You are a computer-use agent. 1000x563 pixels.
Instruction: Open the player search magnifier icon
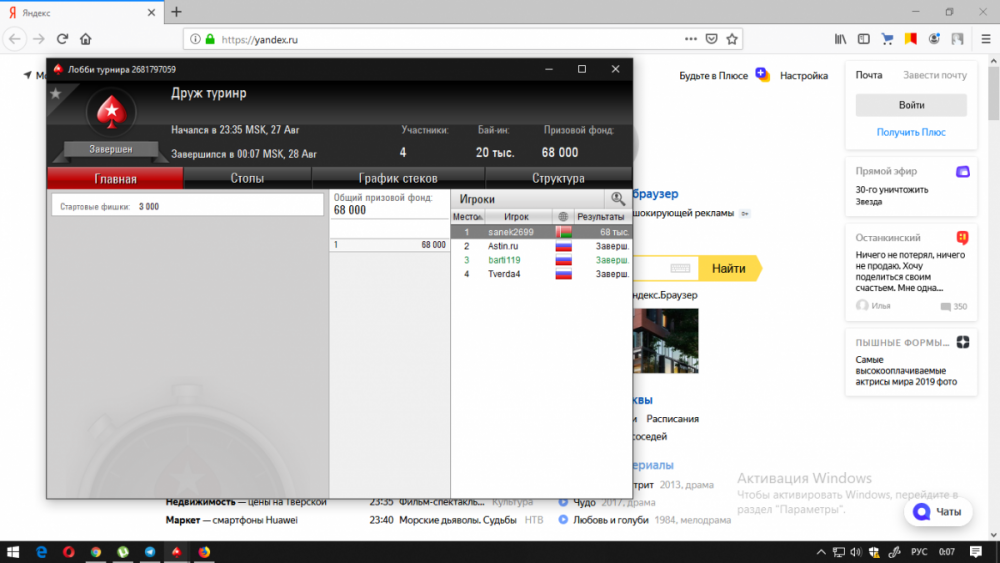(x=618, y=199)
